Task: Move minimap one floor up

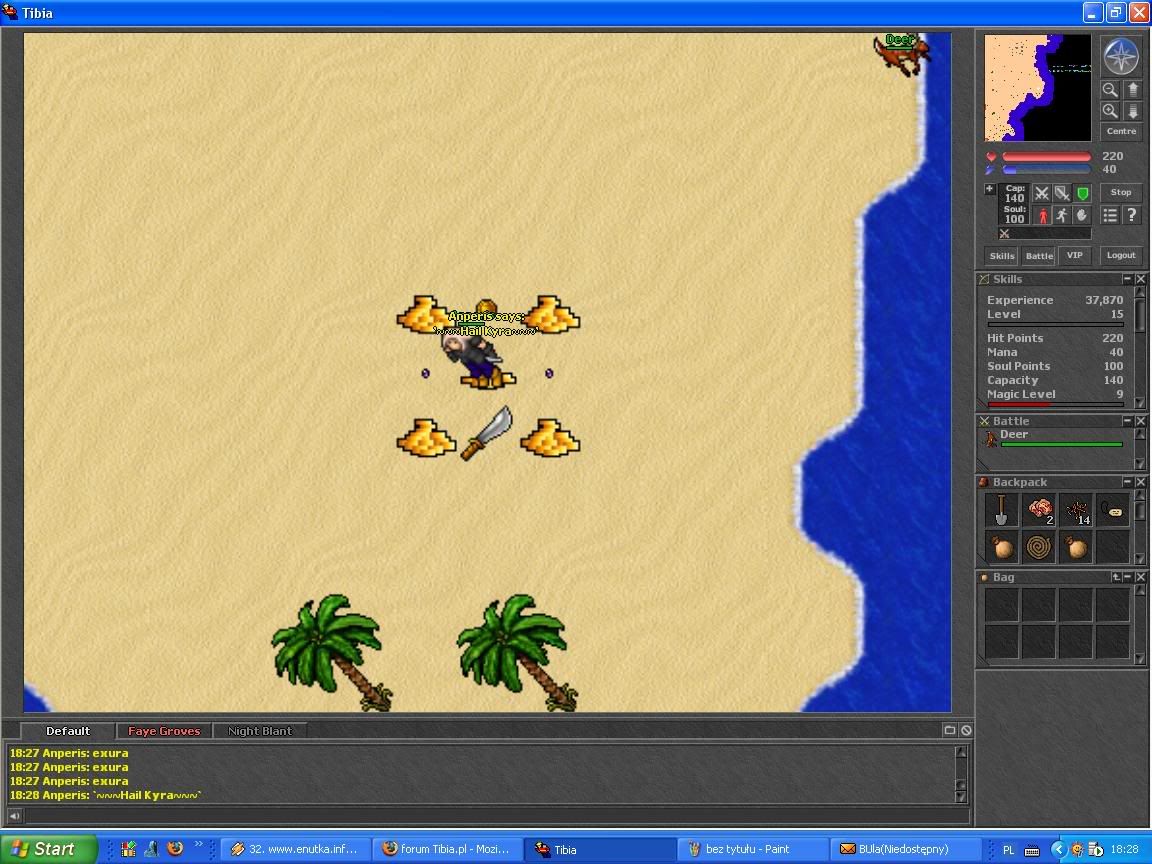Action: [x=1132, y=90]
